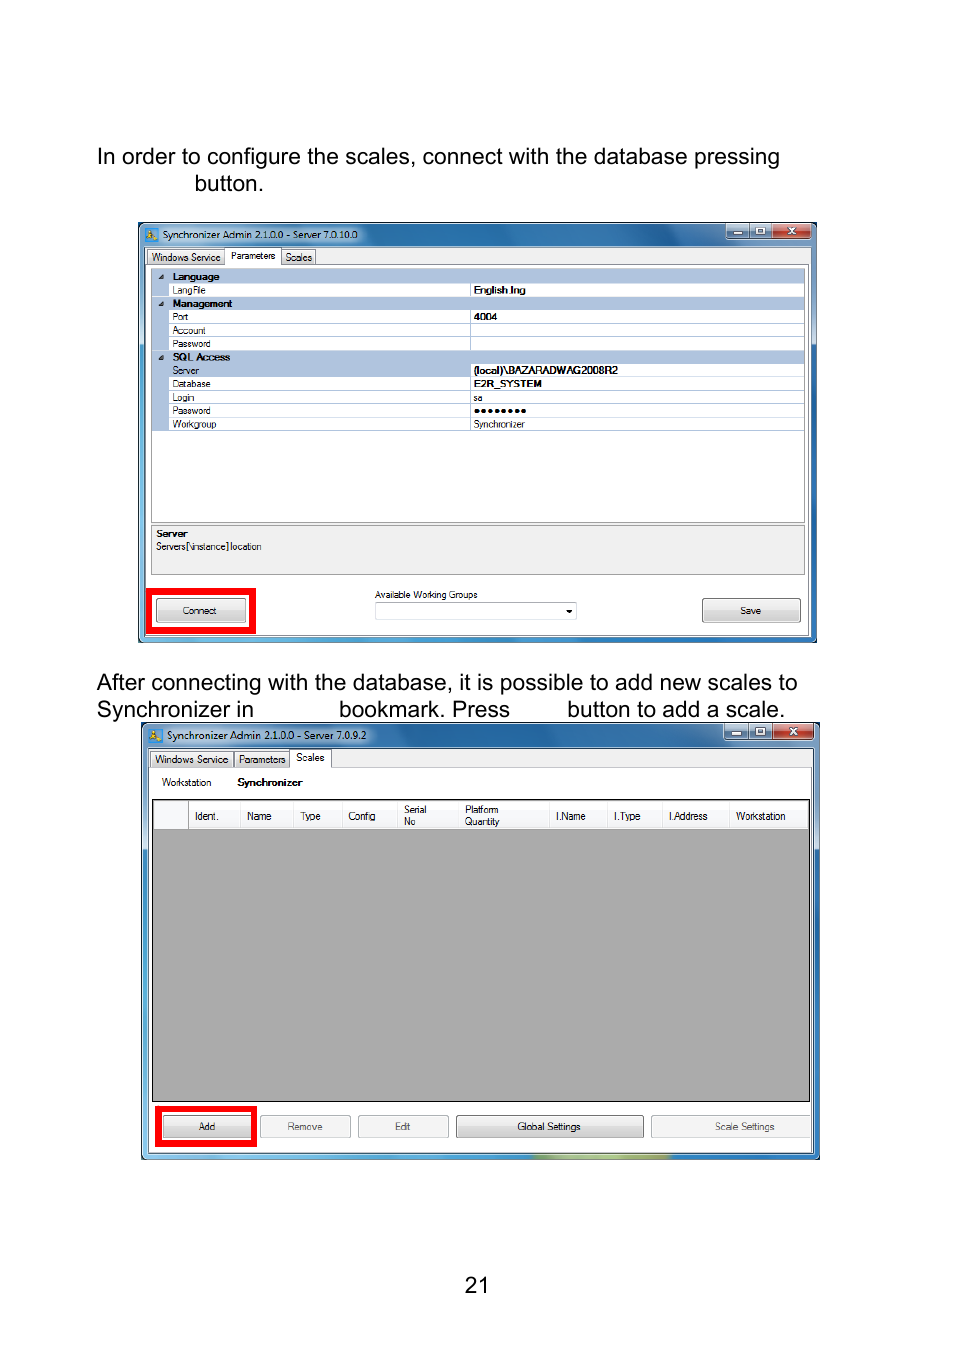Sort by Config column header

(x=370, y=816)
